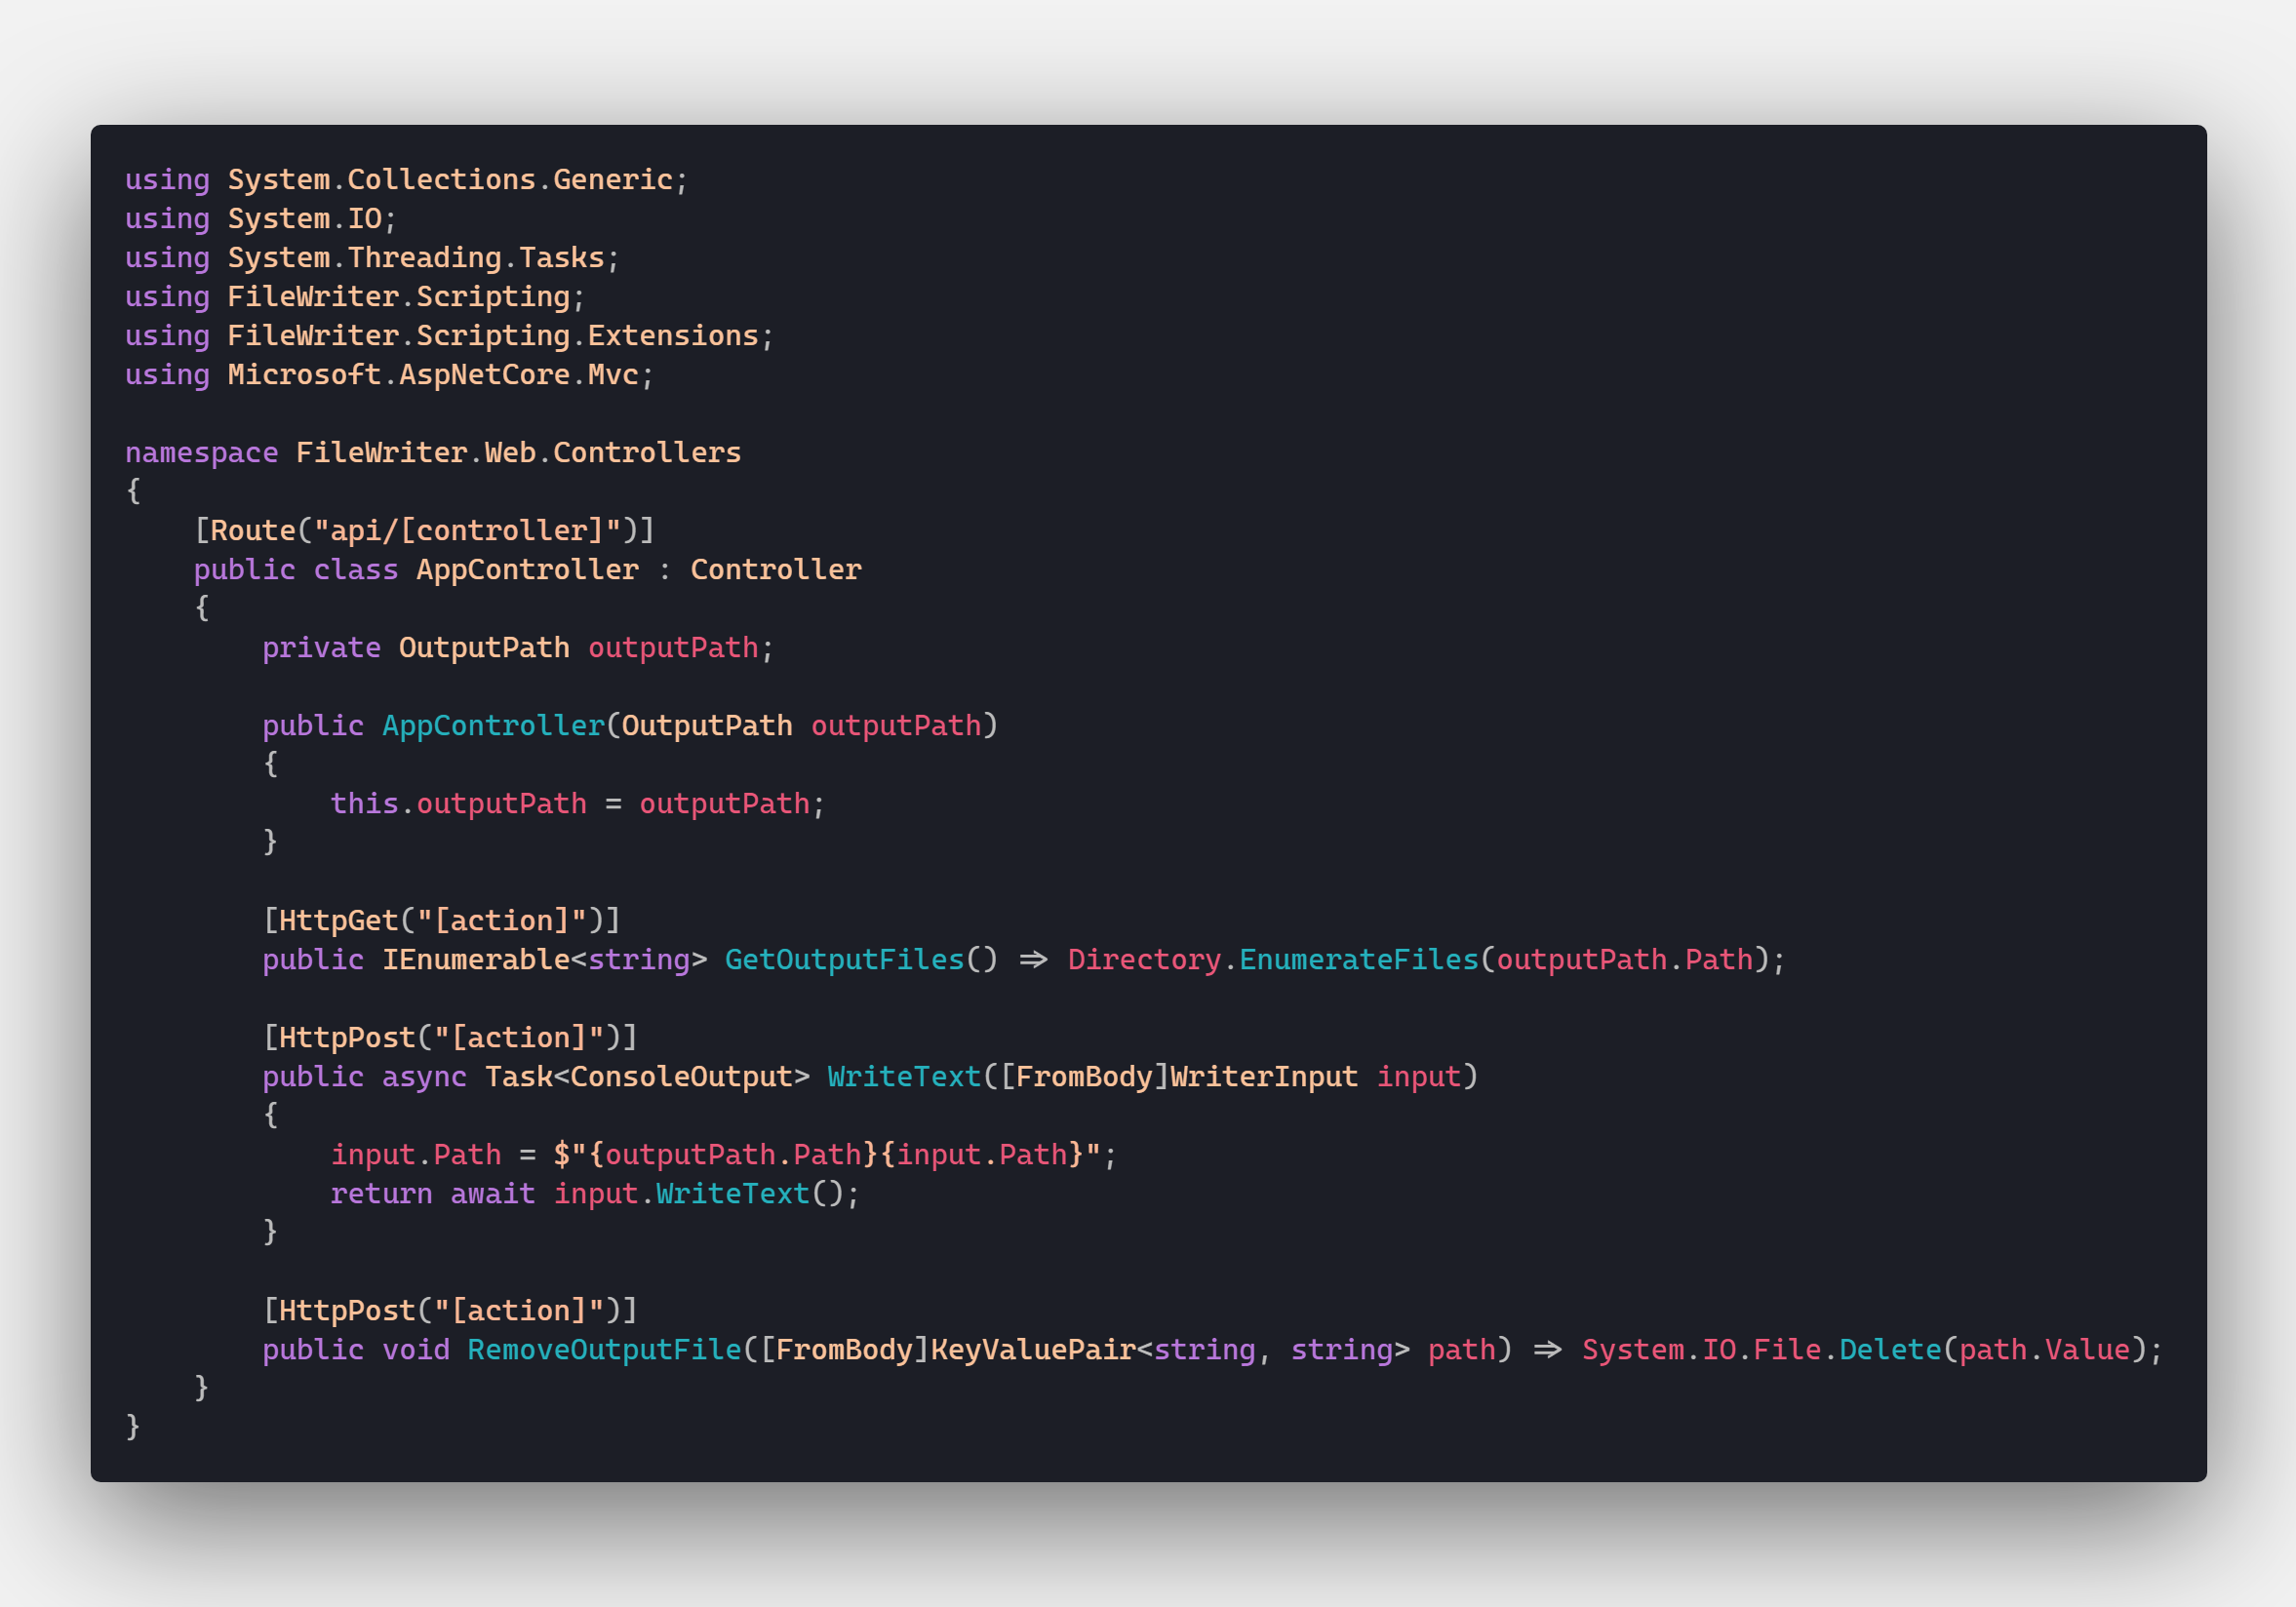Click the WriterInput parameter type

coord(1264,1076)
